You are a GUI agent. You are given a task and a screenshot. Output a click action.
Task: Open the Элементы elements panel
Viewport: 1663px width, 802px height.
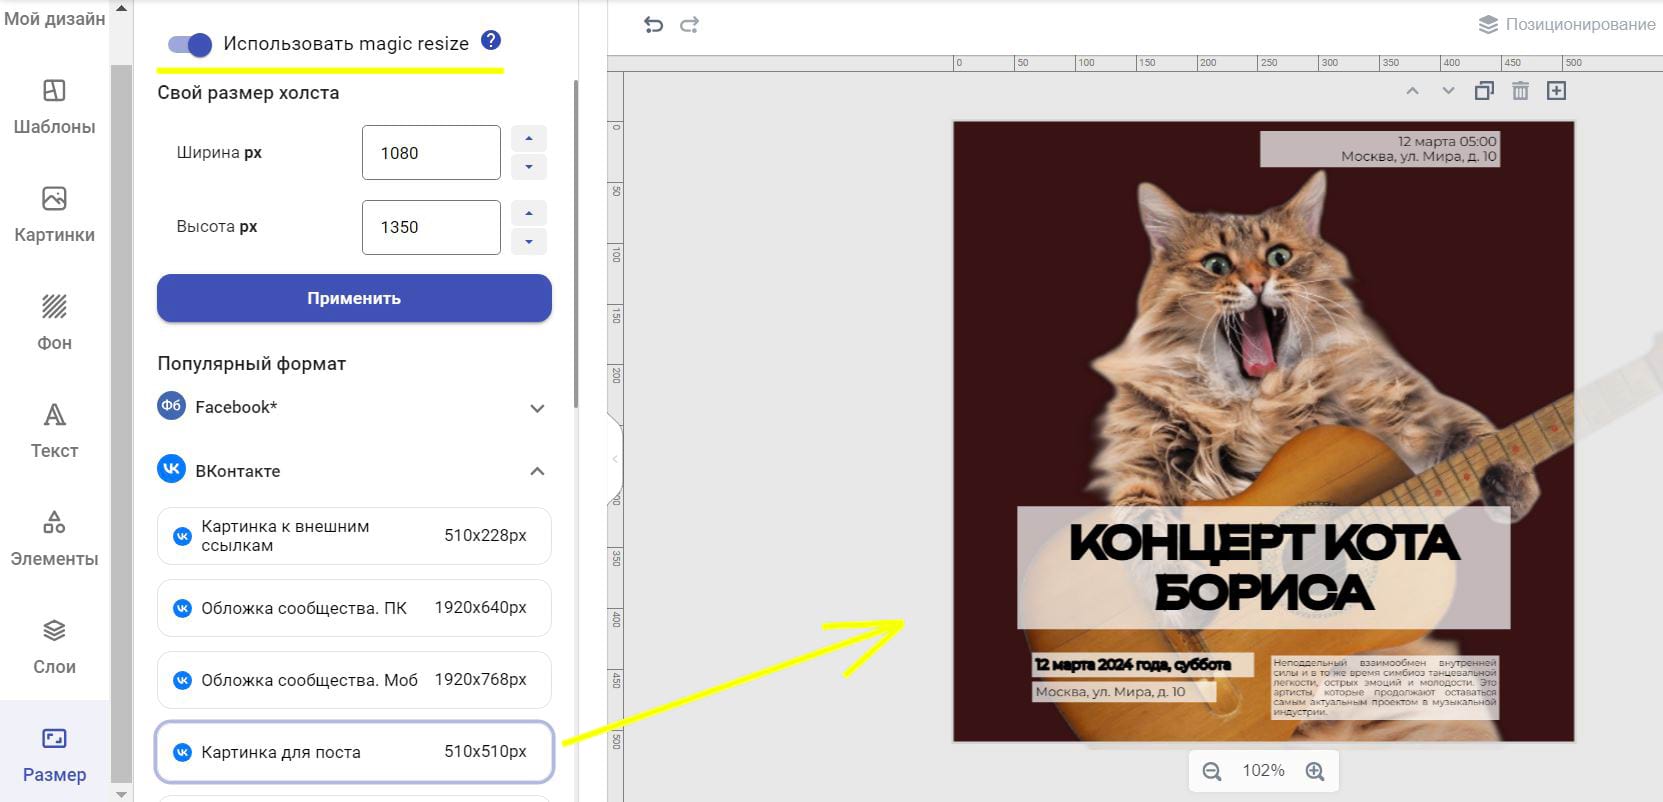pyautogui.click(x=54, y=539)
